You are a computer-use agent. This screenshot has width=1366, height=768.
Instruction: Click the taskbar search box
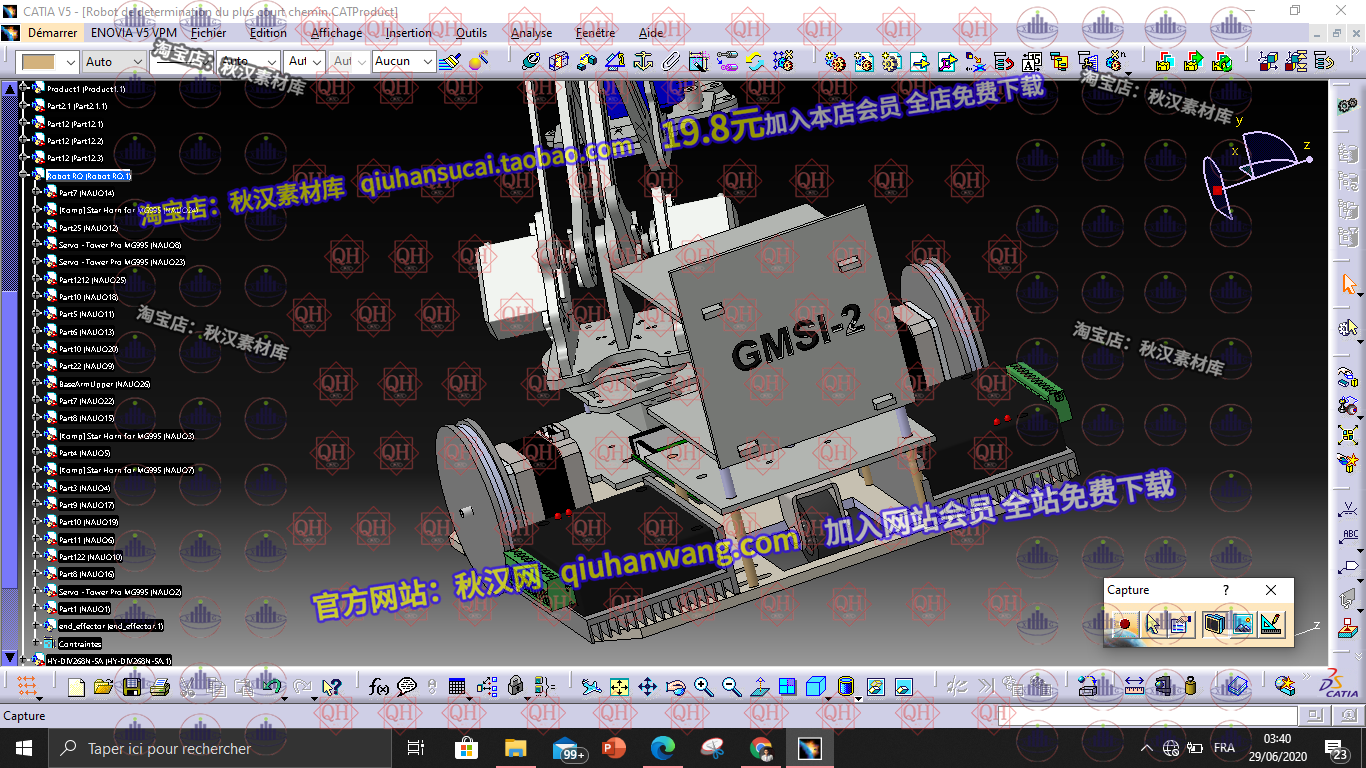click(x=220, y=748)
